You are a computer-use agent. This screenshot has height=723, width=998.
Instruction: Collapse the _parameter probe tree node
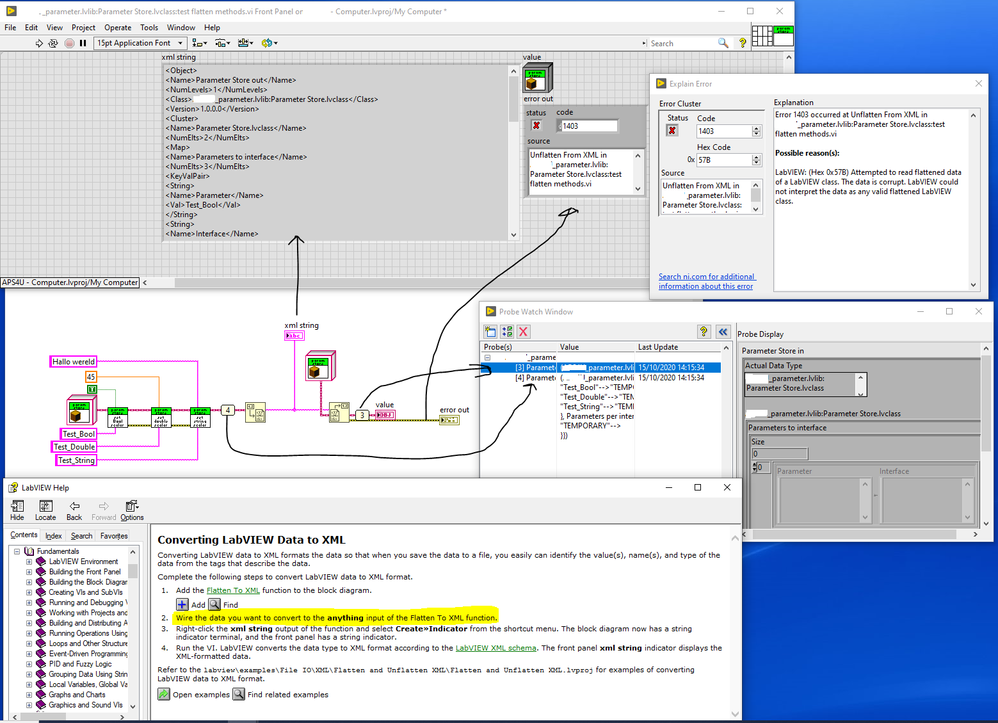488,358
